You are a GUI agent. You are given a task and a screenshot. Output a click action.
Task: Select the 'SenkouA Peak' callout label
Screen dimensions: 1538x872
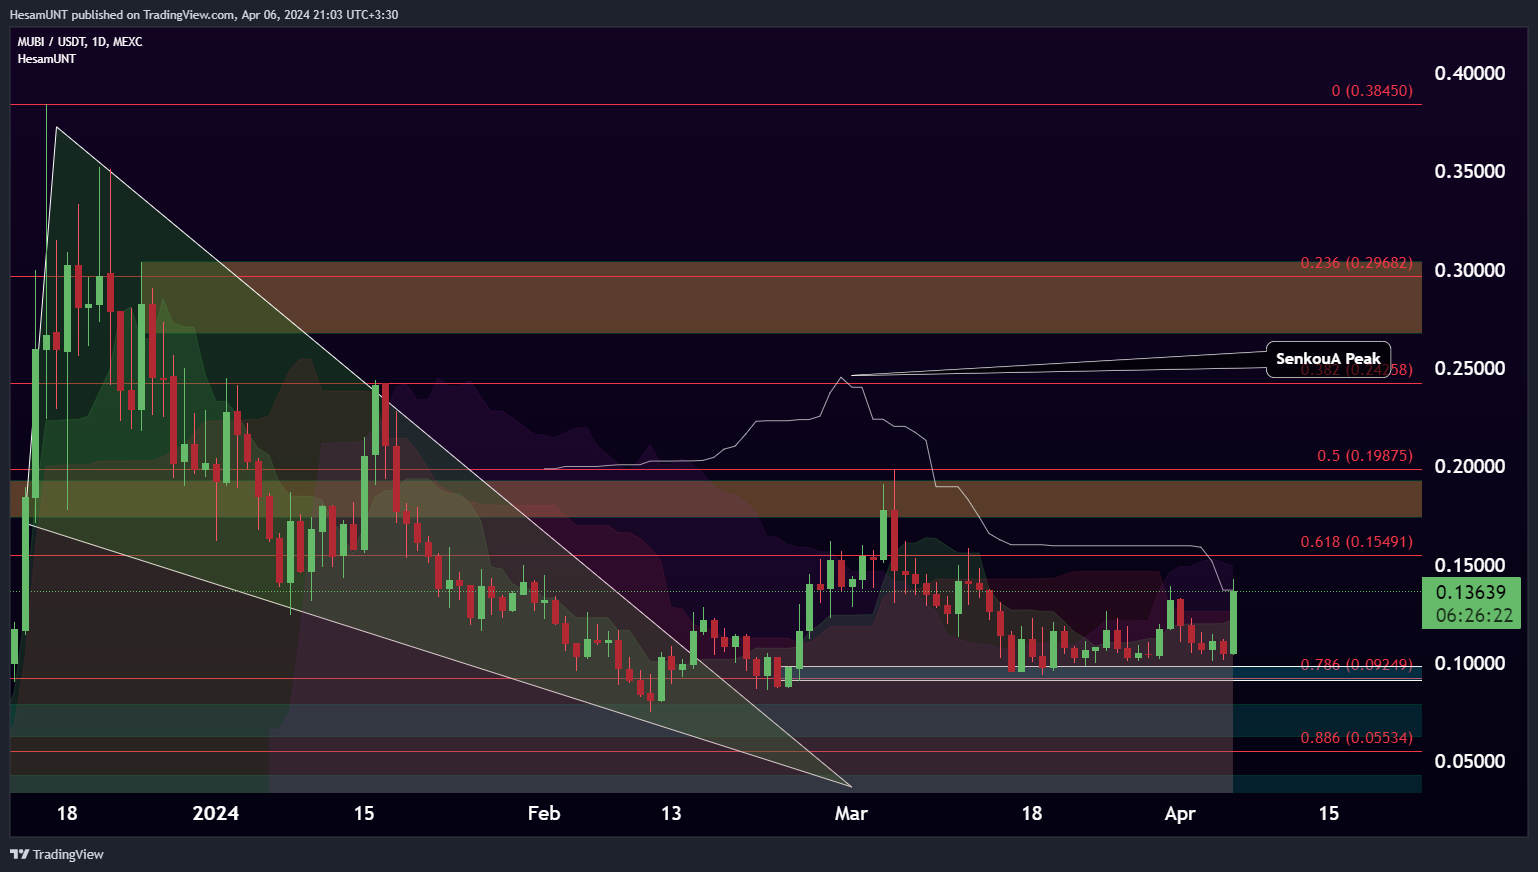1328,359
